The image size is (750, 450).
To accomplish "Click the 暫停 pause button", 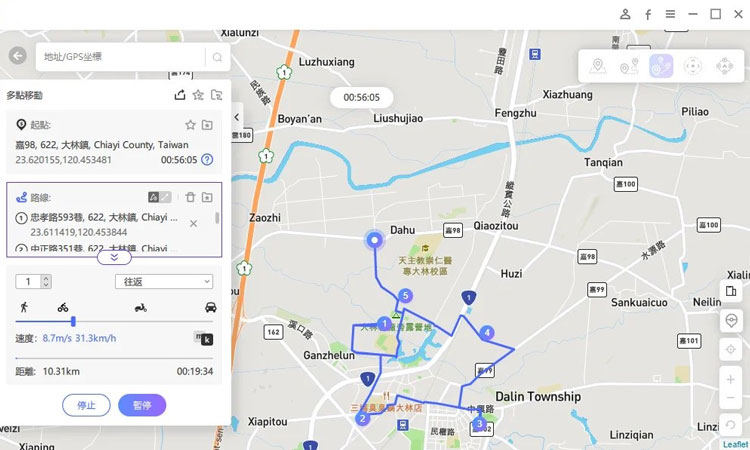I will click(x=142, y=406).
